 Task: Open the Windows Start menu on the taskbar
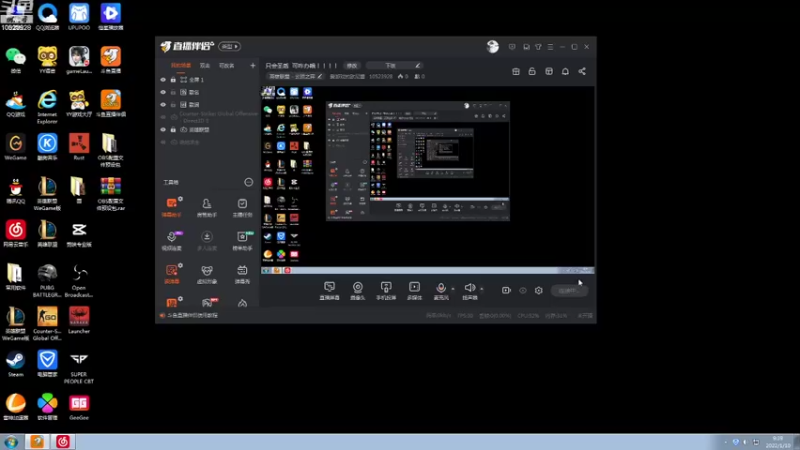tap(11, 442)
